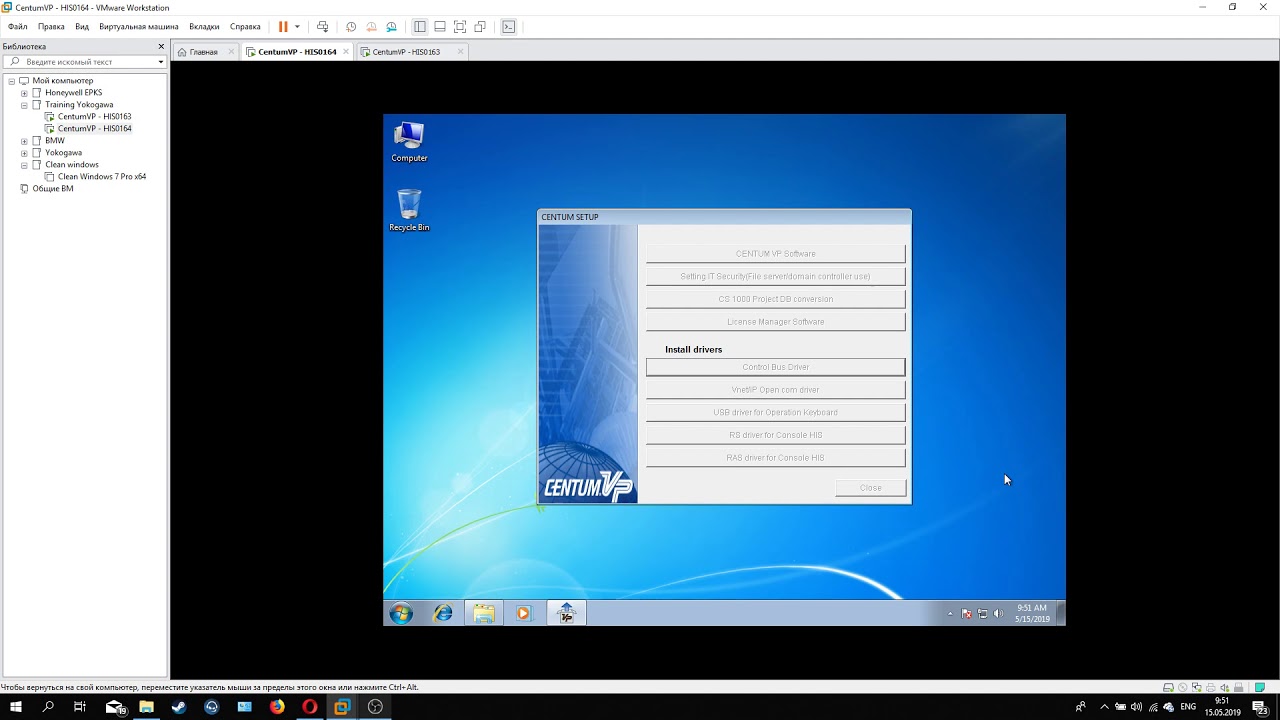Click the library search text field
Viewport: 1280px width, 720px height.
[x=82, y=62]
